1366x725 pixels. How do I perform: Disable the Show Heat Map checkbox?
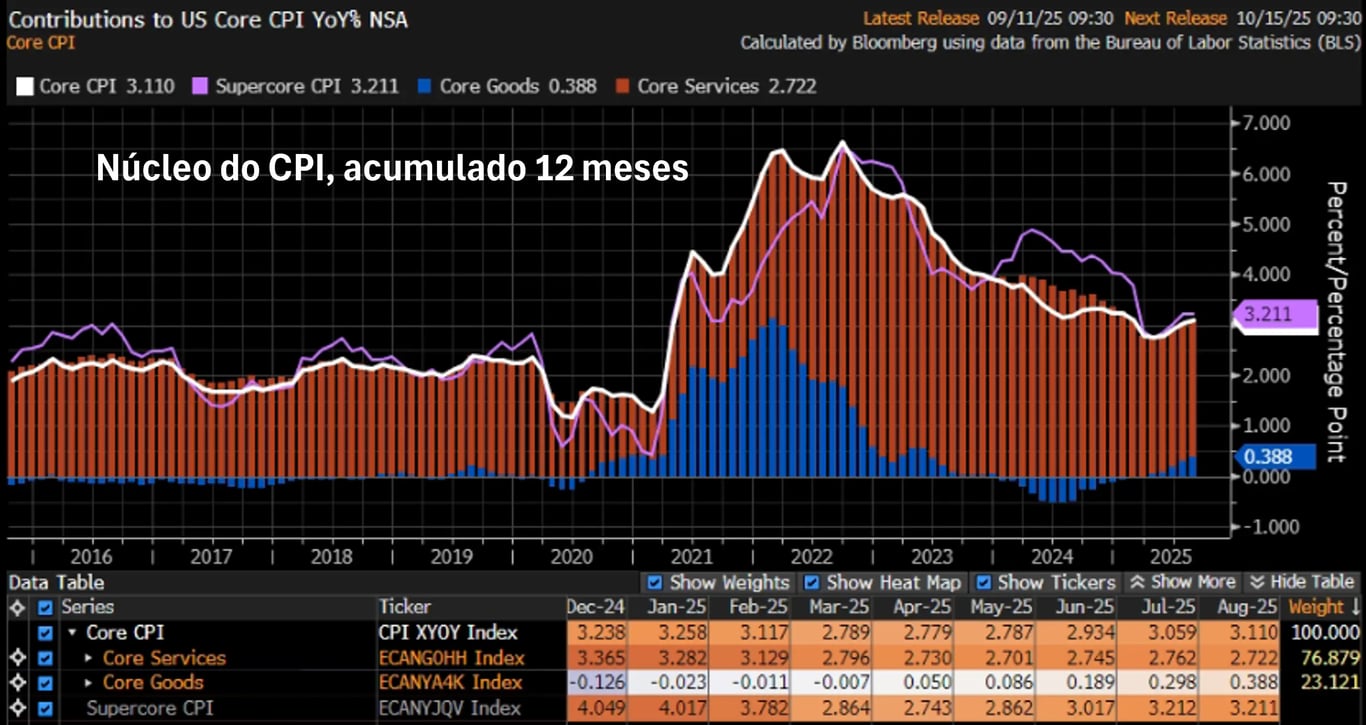click(812, 582)
